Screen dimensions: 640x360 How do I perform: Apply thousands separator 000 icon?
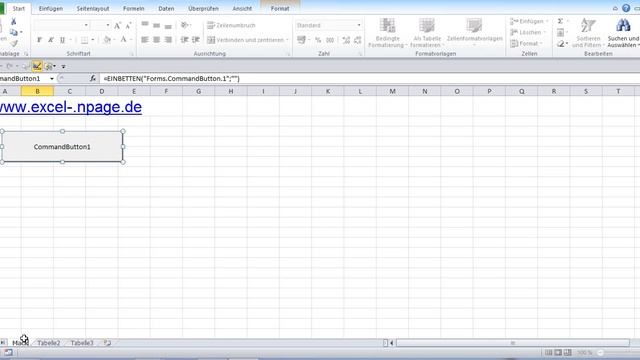tap(330, 40)
